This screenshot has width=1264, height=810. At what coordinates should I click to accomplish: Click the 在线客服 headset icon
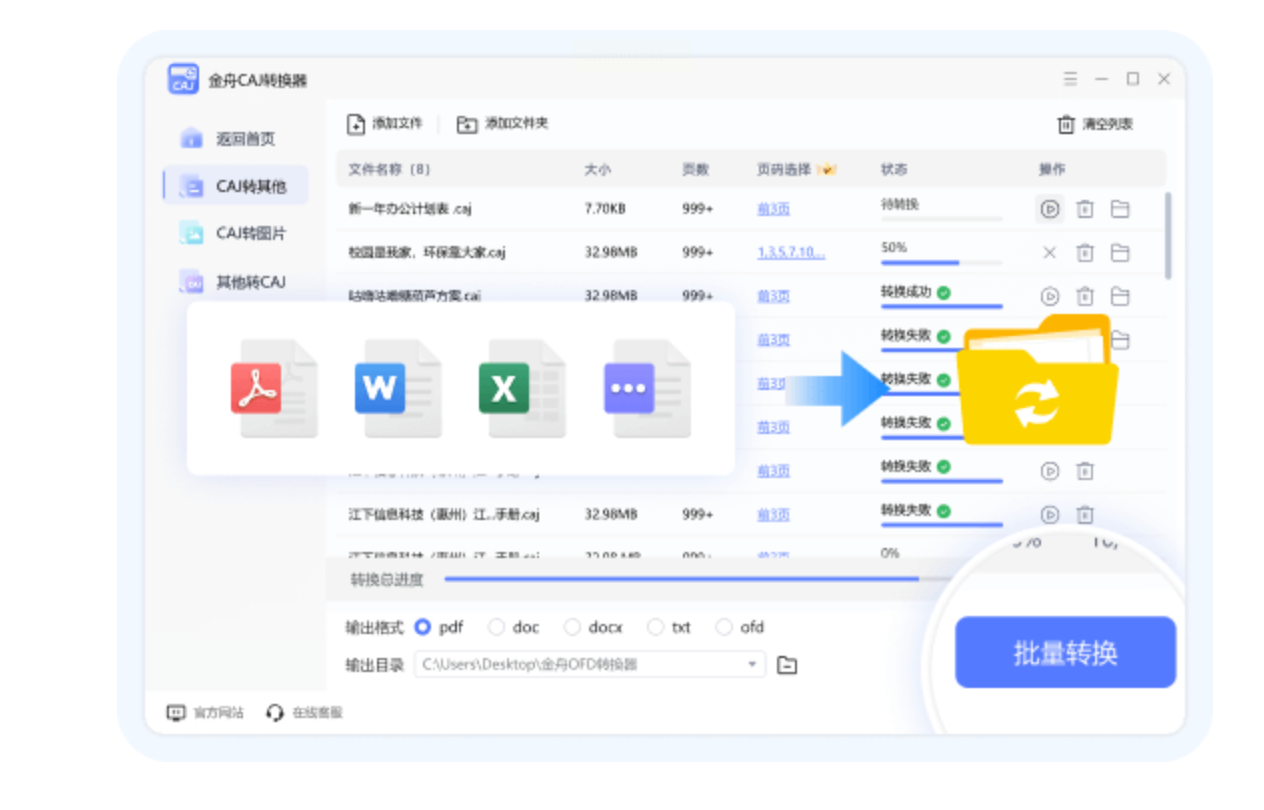pyautogui.click(x=275, y=713)
